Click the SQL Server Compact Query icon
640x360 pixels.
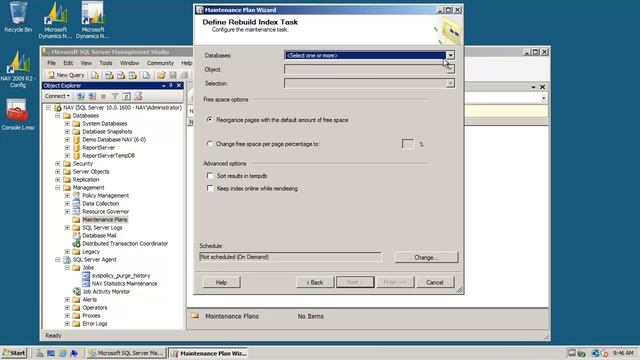[146, 75]
